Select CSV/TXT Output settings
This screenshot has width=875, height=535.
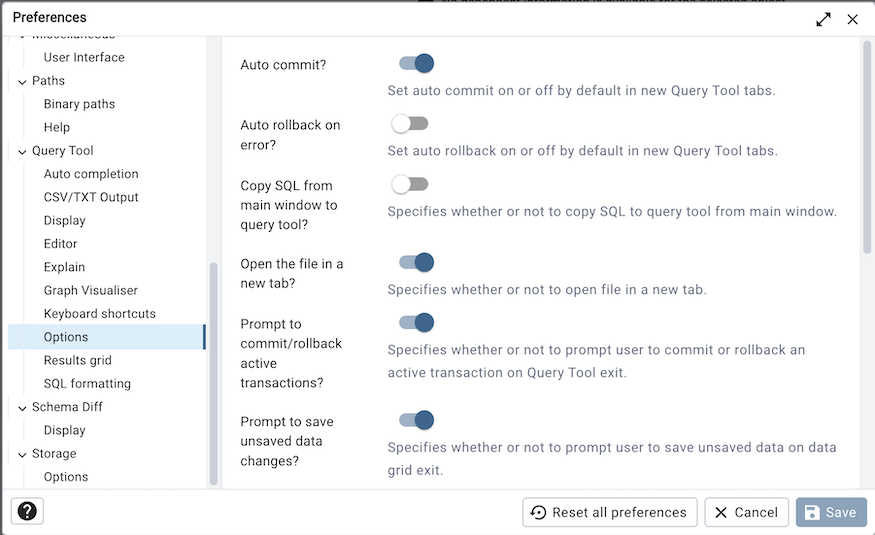pyautogui.click(x=91, y=197)
